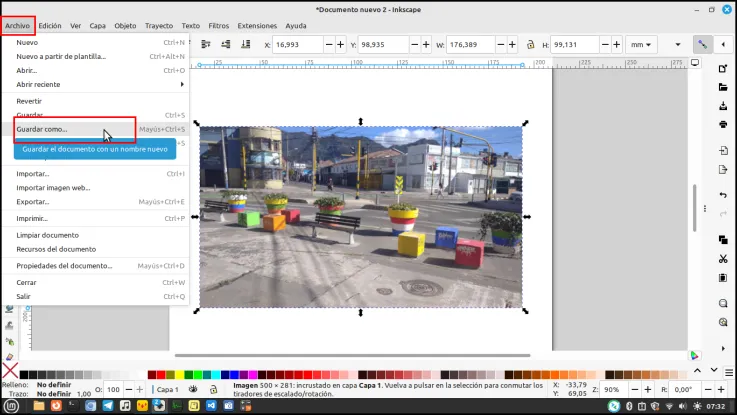Viewport: 737px width, 415px height.
Task: Open the Extensiones menu
Action: pos(257,26)
